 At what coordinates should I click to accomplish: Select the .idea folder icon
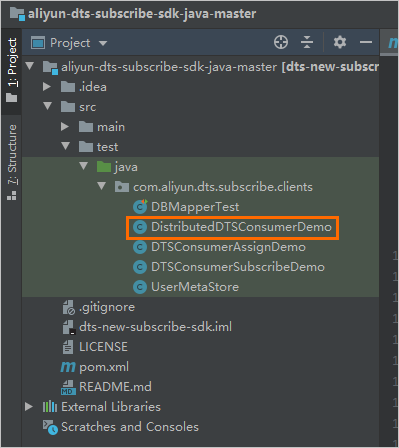tap(68, 87)
